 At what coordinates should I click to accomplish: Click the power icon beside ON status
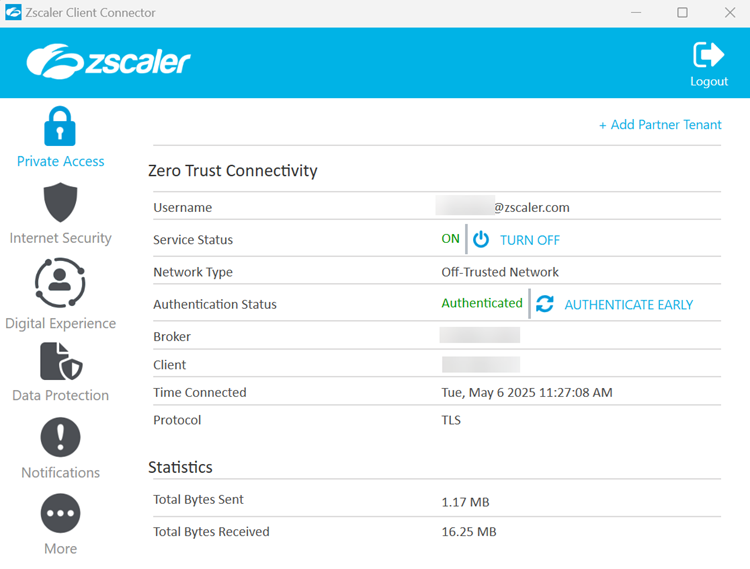481,240
